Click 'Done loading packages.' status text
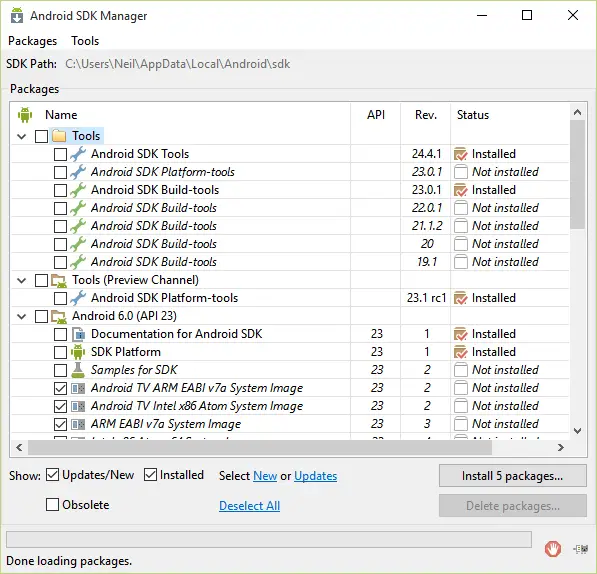597x574 pixels. [x=69, y=561]
